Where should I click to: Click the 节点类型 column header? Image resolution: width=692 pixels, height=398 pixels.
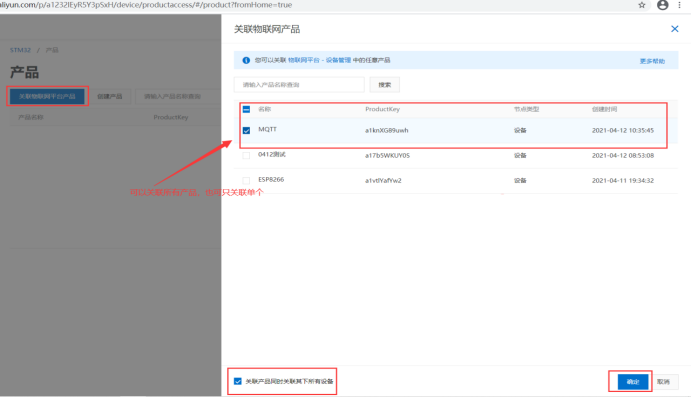tap(526, 109)
